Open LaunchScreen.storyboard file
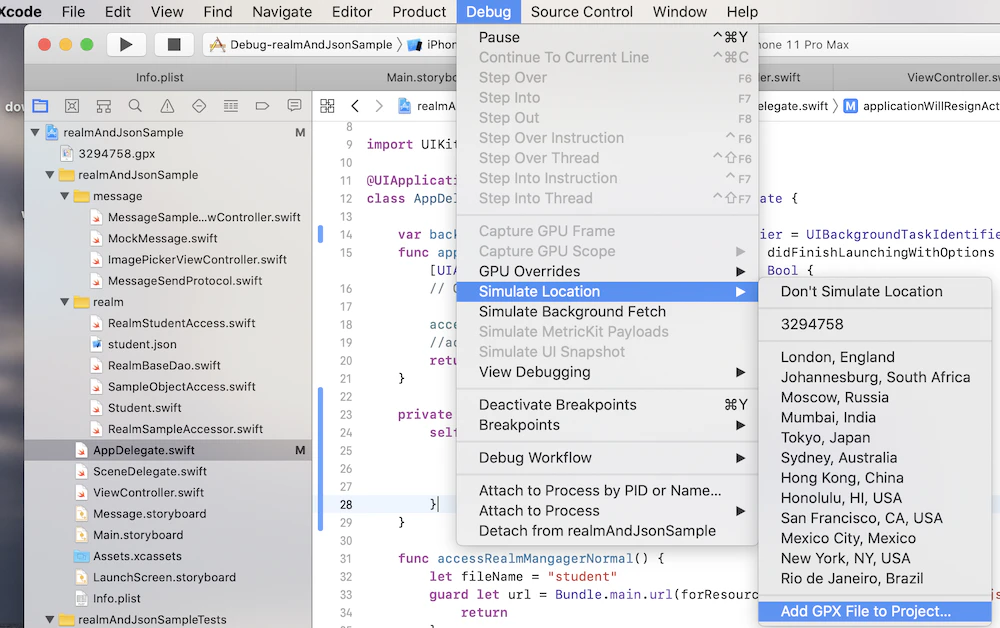Image resolution: width=1000 pixels, height=628 pixels. click(164, 578)
